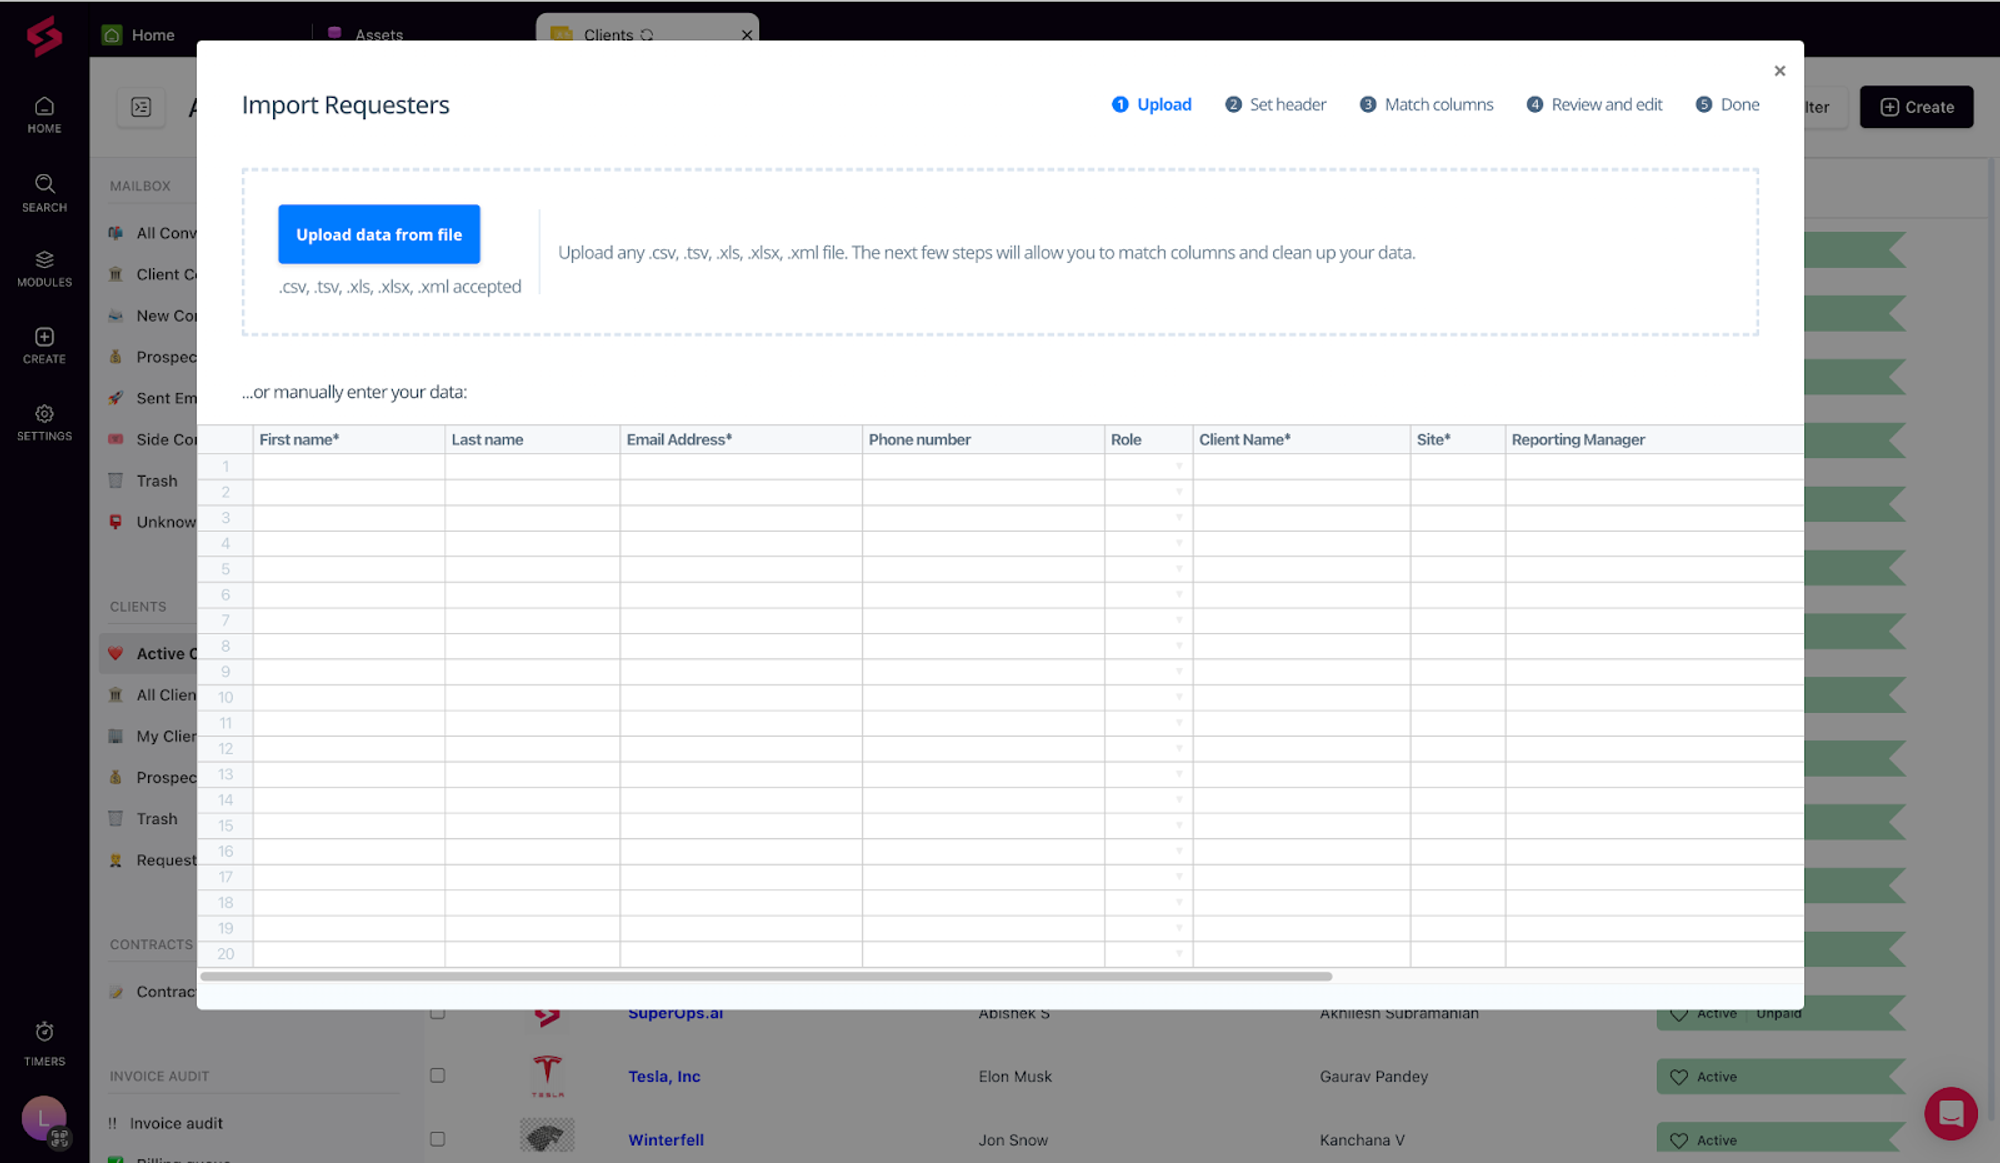The image size is (2000, 1163).
Task: Select row number 14 header
Action: [x=225, y=801]
